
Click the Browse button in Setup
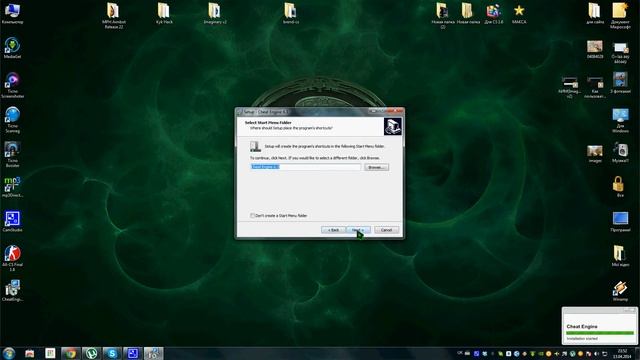coord(376,167)
